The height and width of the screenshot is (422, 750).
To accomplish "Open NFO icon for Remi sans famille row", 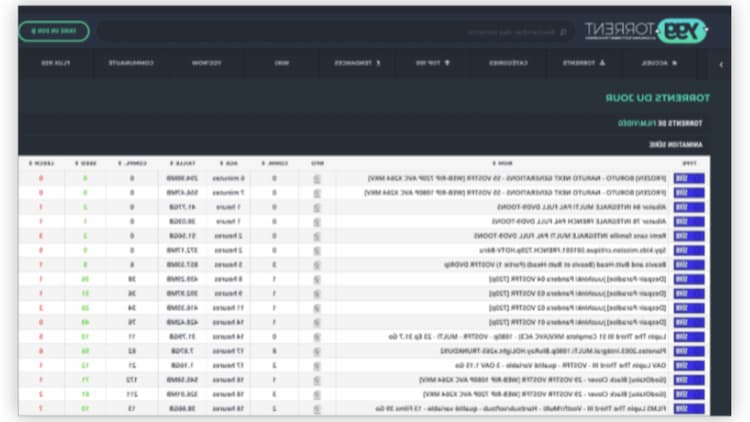I will [316, 236].
